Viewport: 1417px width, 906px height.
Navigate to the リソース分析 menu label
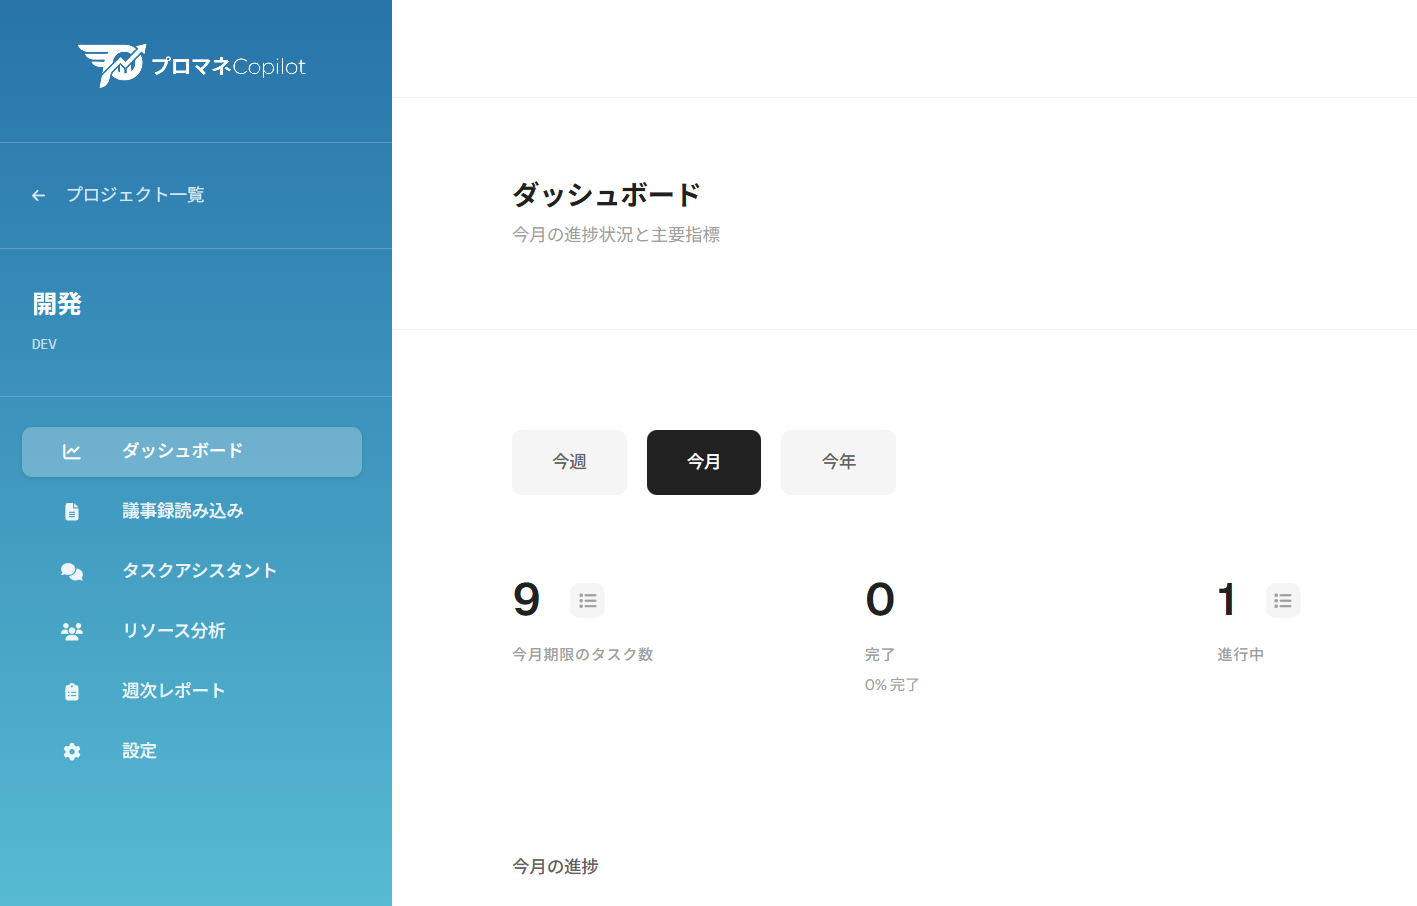173,631
